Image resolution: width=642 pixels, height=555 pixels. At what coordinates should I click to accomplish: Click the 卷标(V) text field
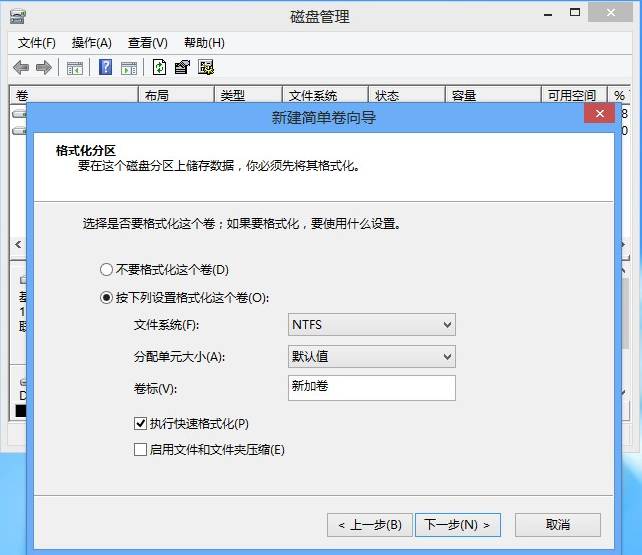point(372,388)
